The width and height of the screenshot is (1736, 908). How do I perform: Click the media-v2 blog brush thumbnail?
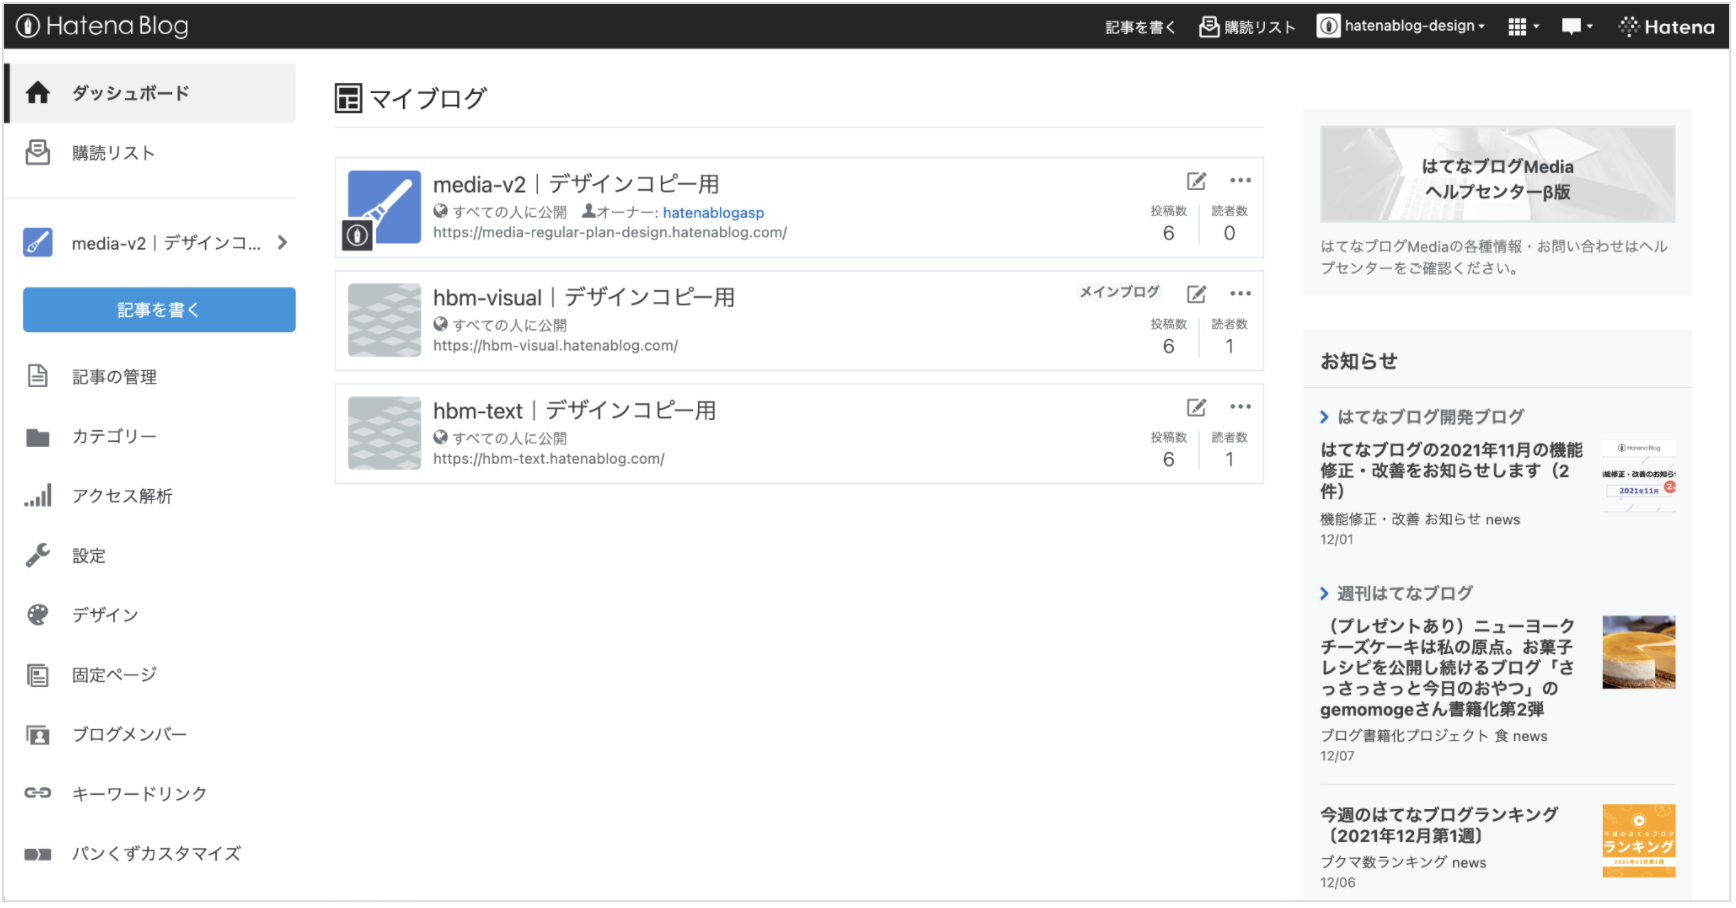click(384, 207)
